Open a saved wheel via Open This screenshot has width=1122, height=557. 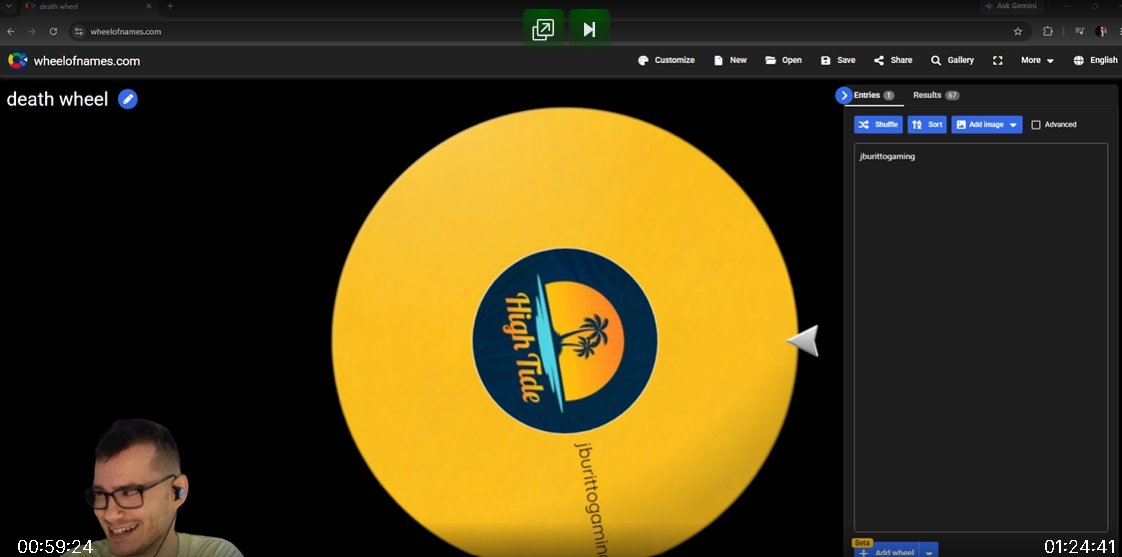pos(784,60)
